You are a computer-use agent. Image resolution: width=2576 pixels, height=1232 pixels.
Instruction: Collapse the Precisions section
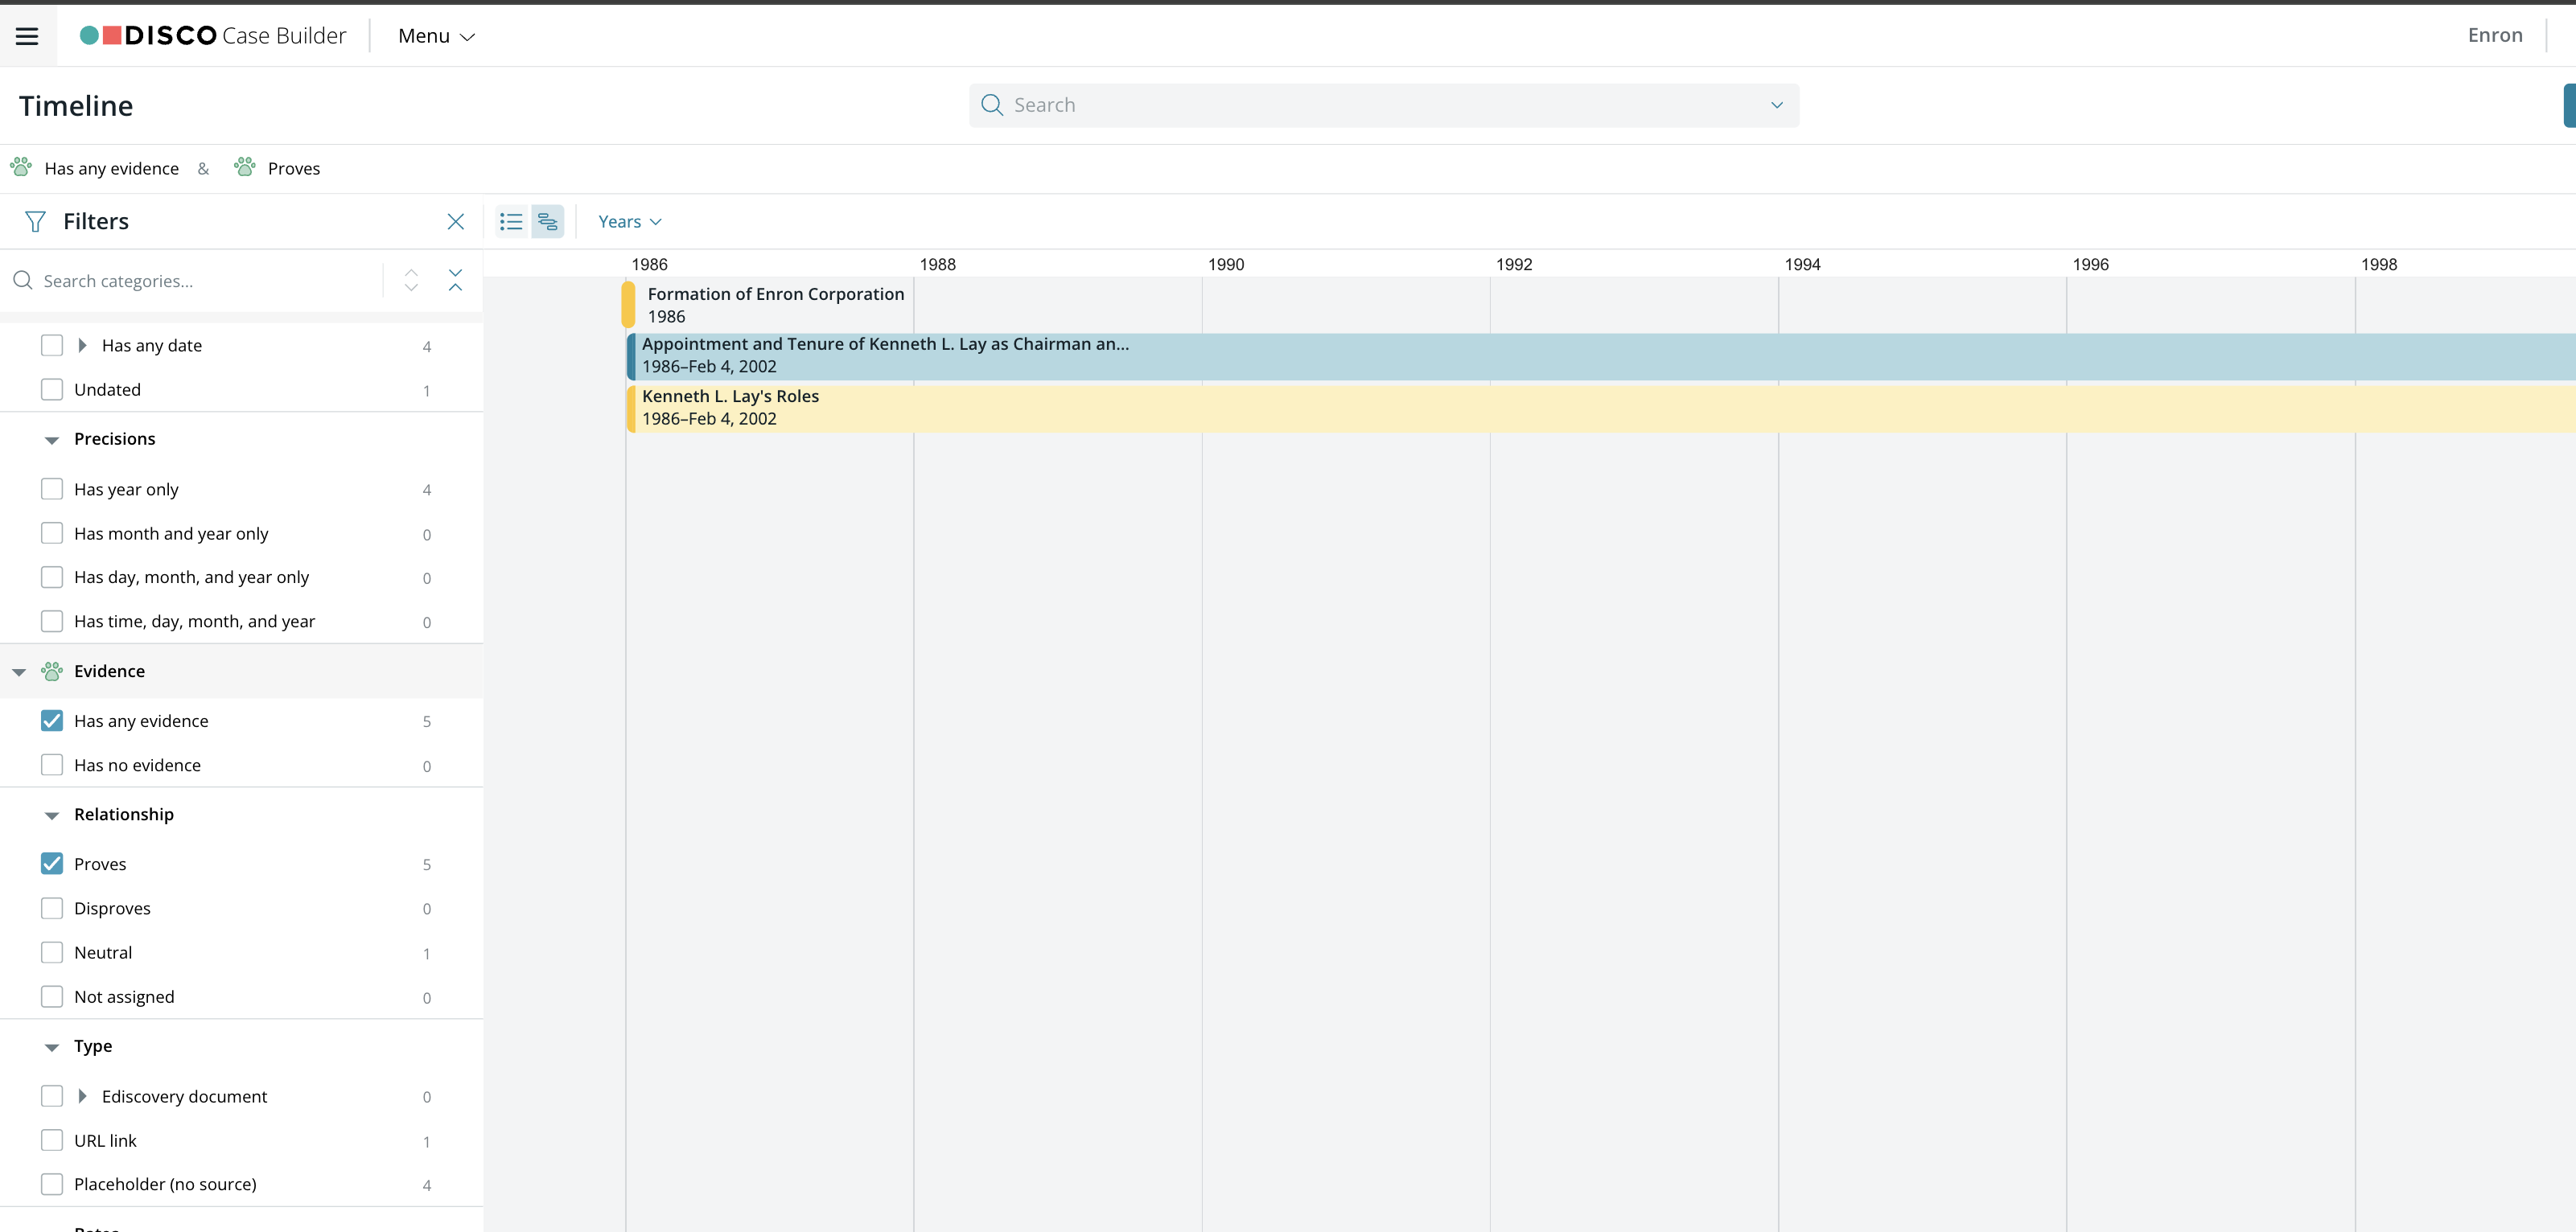(52, 440)
